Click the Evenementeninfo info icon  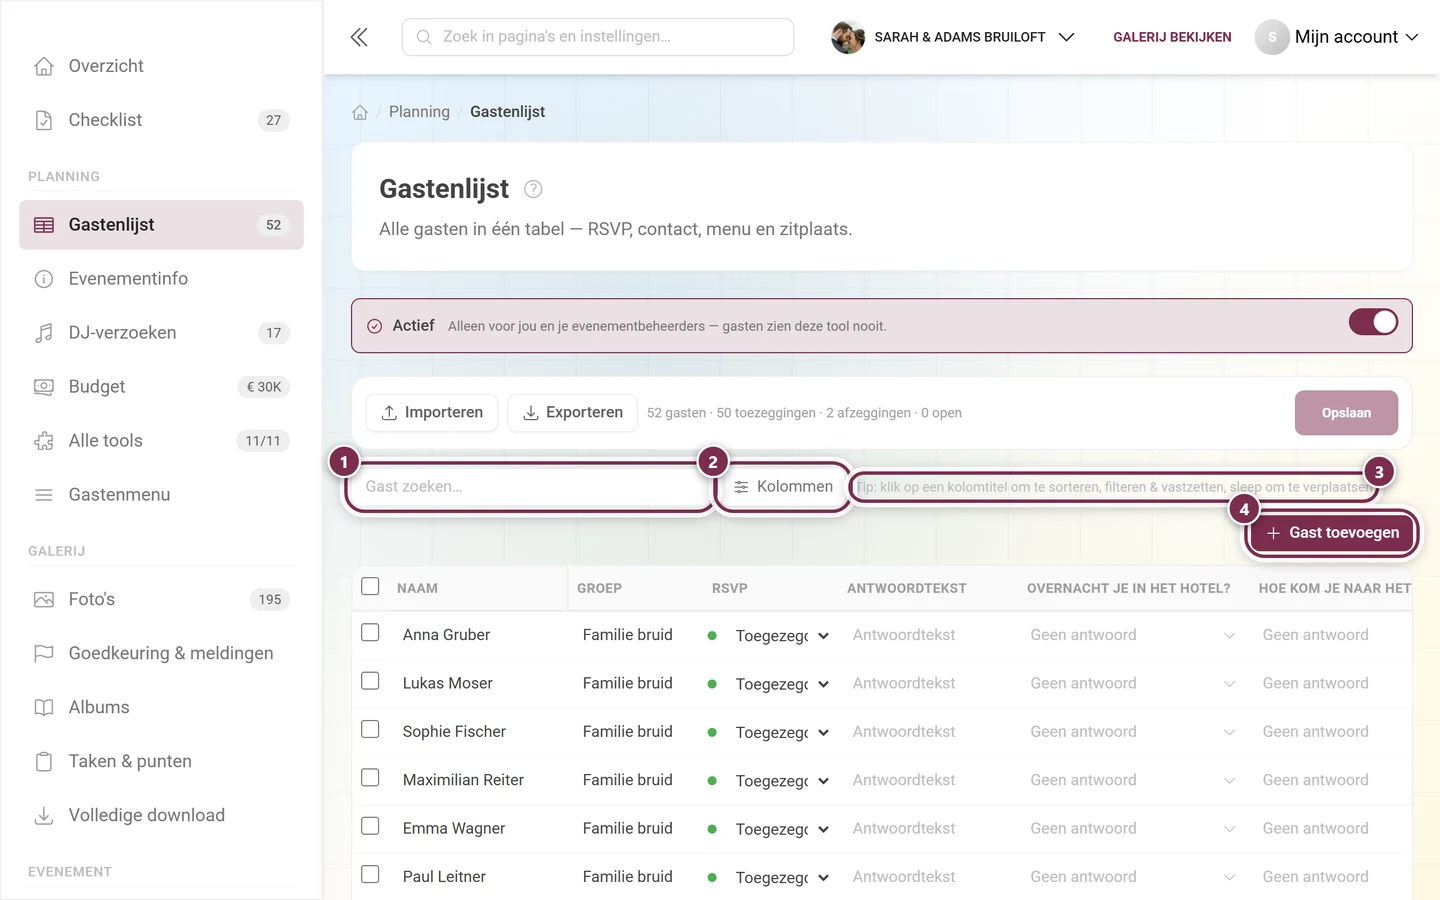click(x=44, y=279)
